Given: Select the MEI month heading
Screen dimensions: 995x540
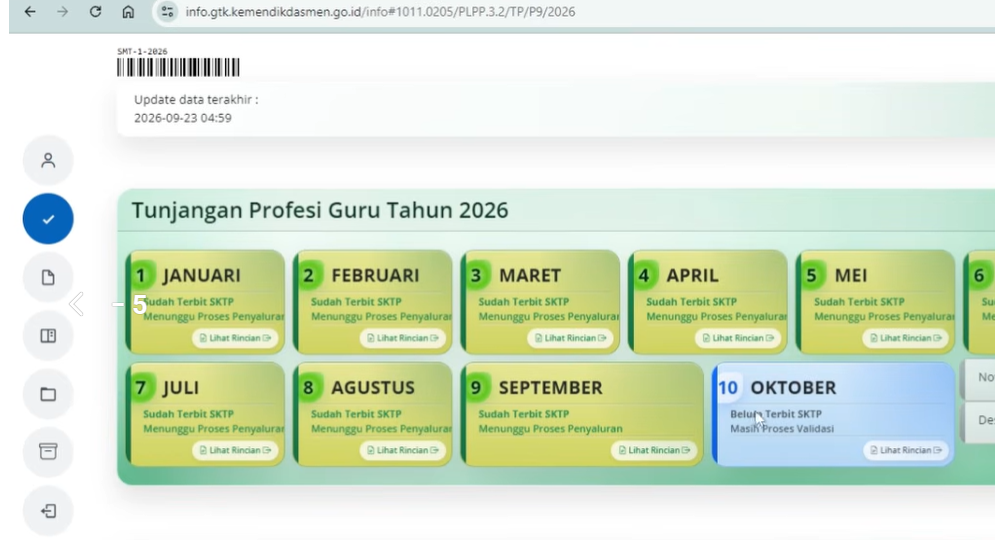Looking at the screenshot, I should tap(850, 275).
